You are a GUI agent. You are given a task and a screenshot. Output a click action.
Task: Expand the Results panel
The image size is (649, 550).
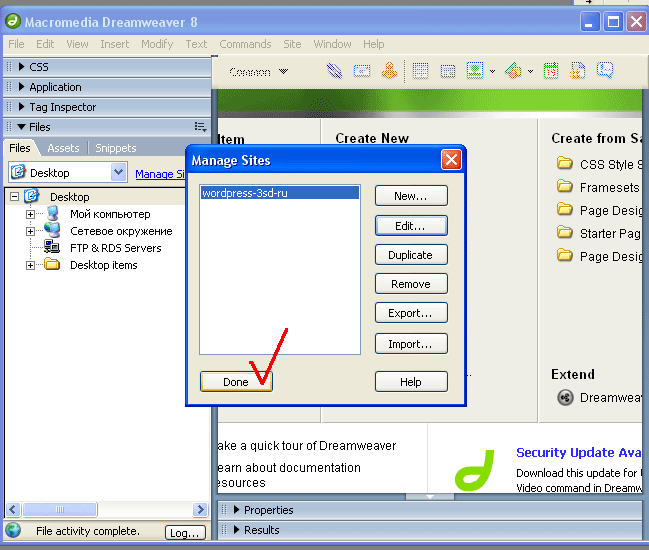coord(236,529)
